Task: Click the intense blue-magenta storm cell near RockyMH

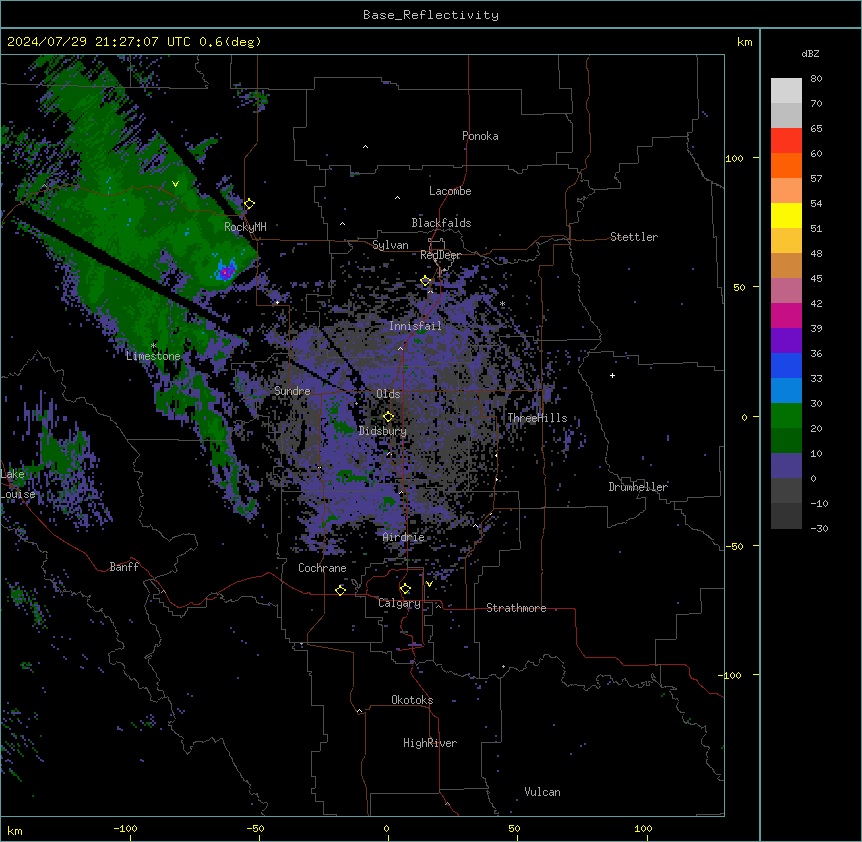Action: [x=225, y=271]
